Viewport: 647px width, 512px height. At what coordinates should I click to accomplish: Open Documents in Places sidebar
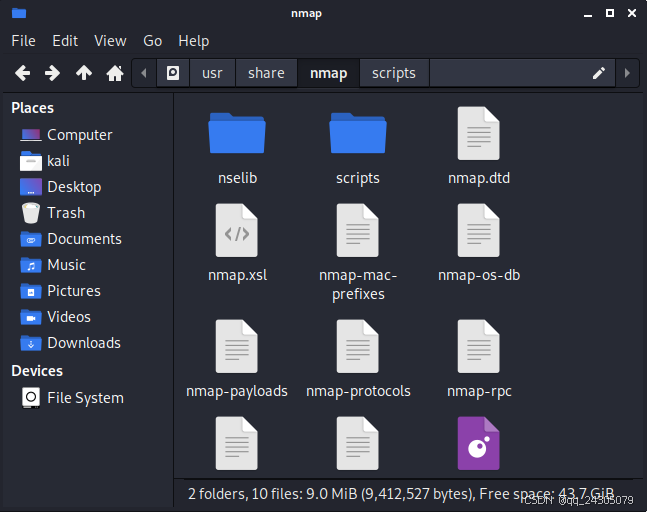pyautogui.click(x=84, y=239)
